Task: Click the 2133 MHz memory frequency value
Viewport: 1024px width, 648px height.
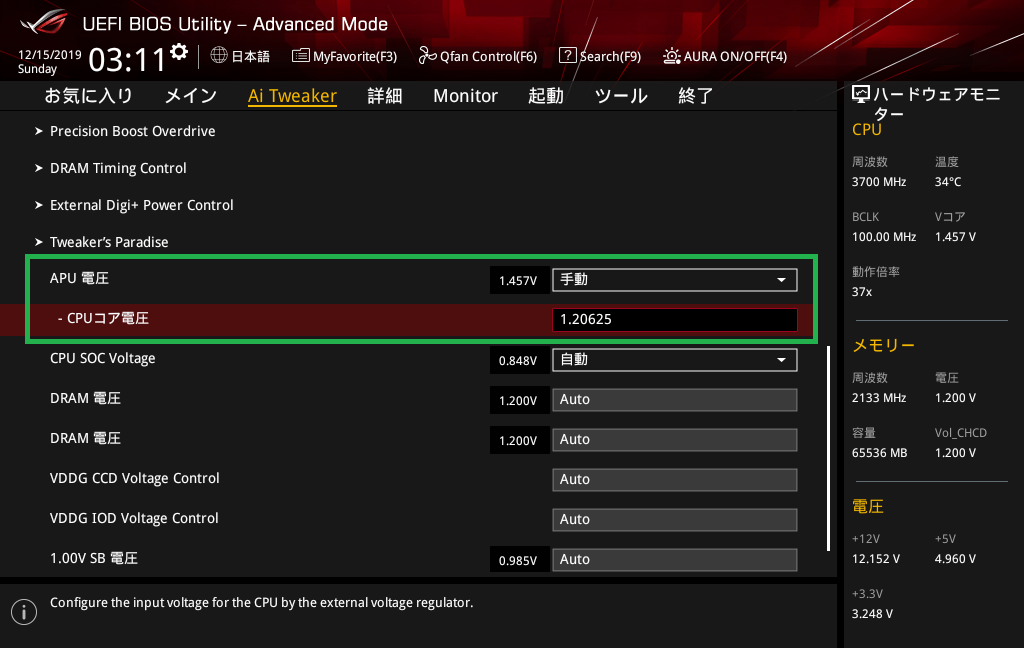Action: point(878,398)
